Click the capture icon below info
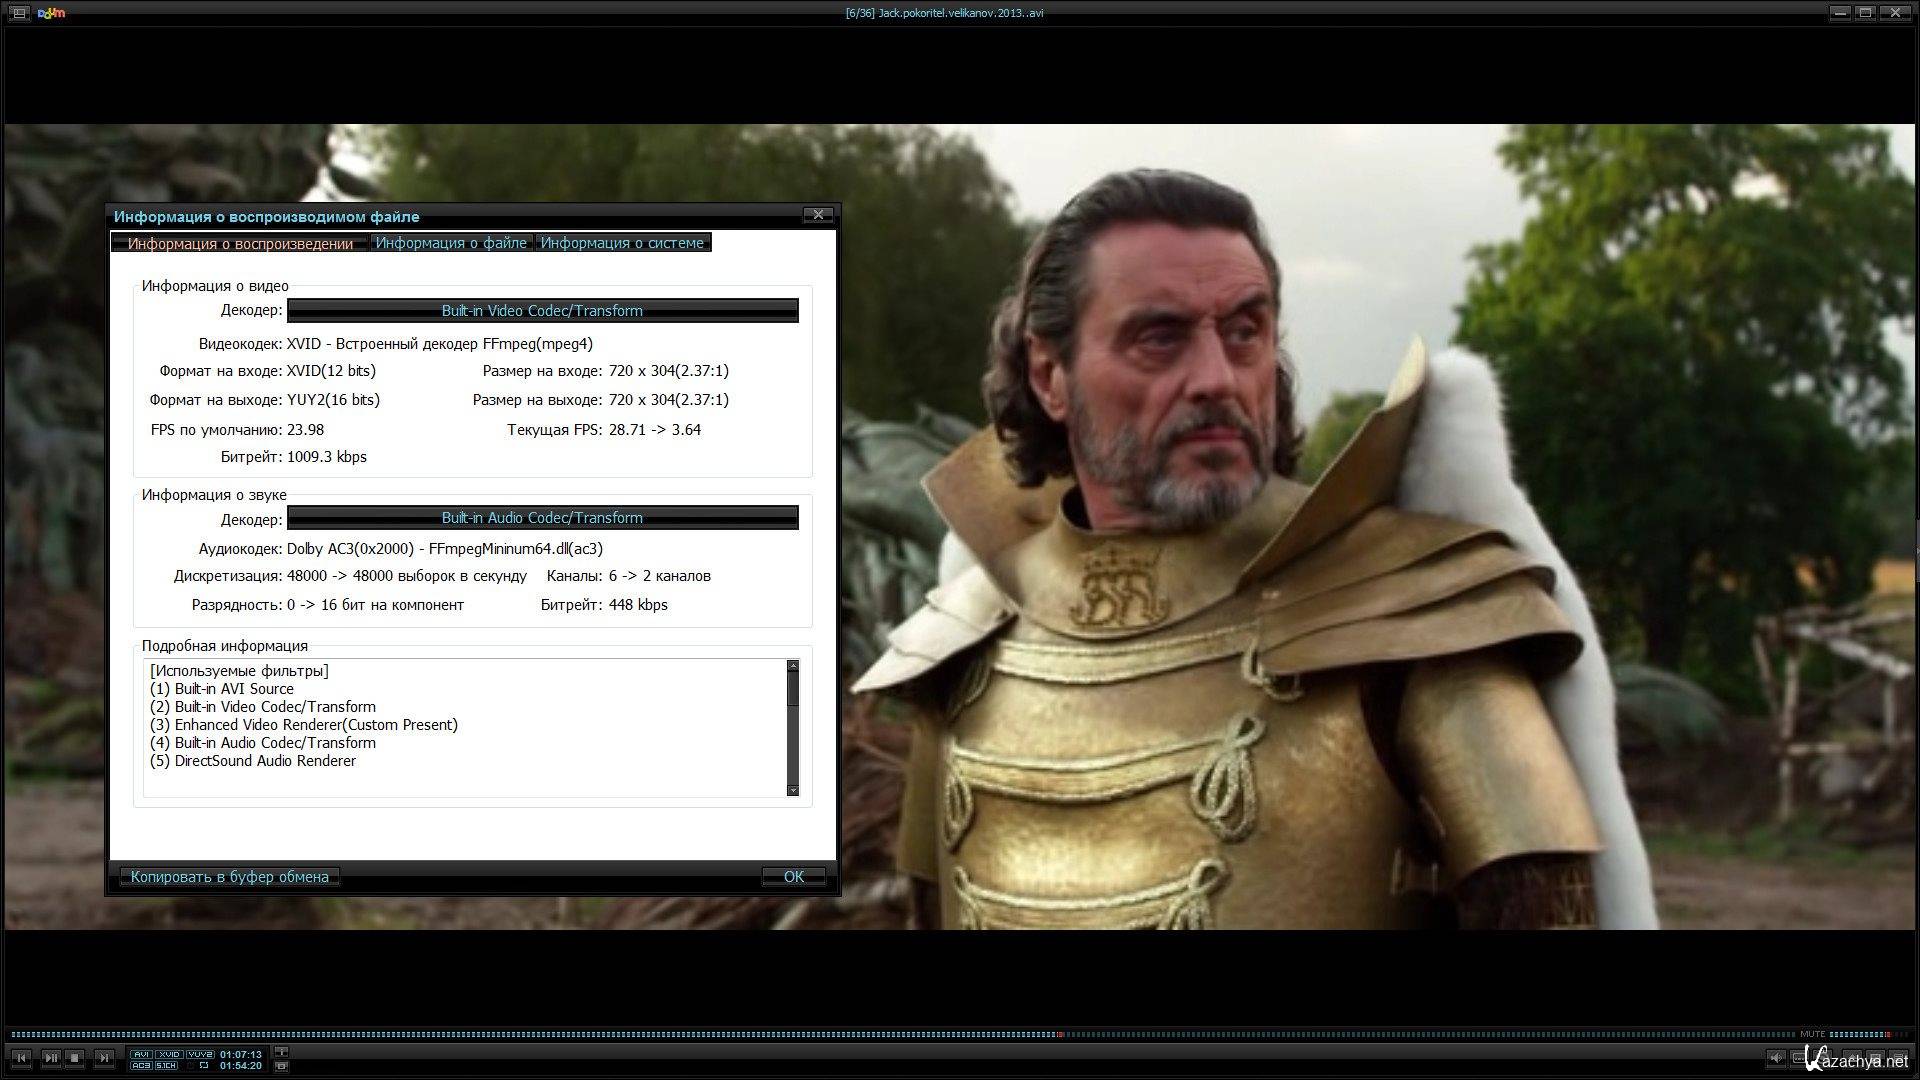 pos(282,1066)
